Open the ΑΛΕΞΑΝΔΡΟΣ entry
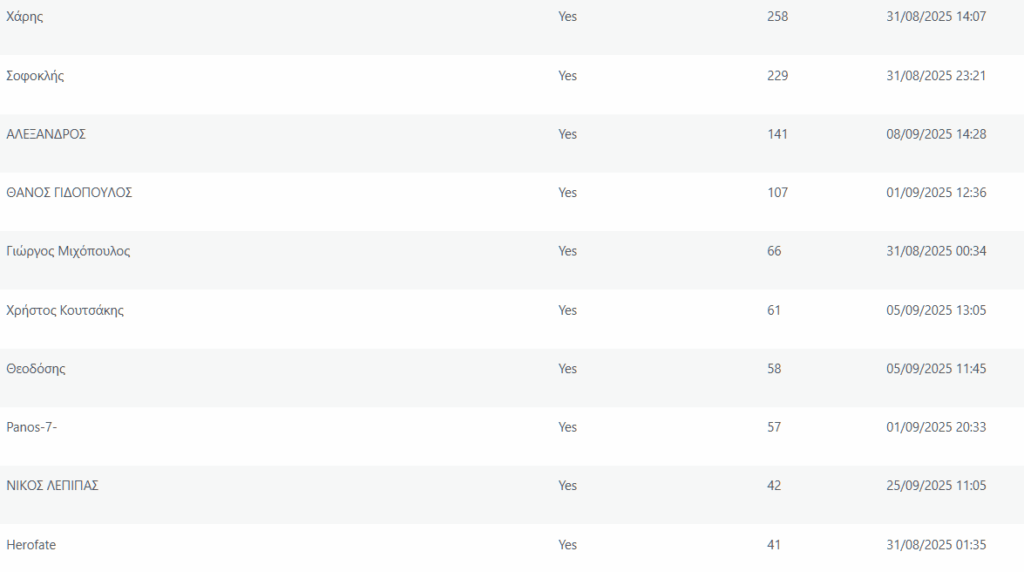Image resolution: width=1024 pixels, height=572 pixels. (46, 134)
